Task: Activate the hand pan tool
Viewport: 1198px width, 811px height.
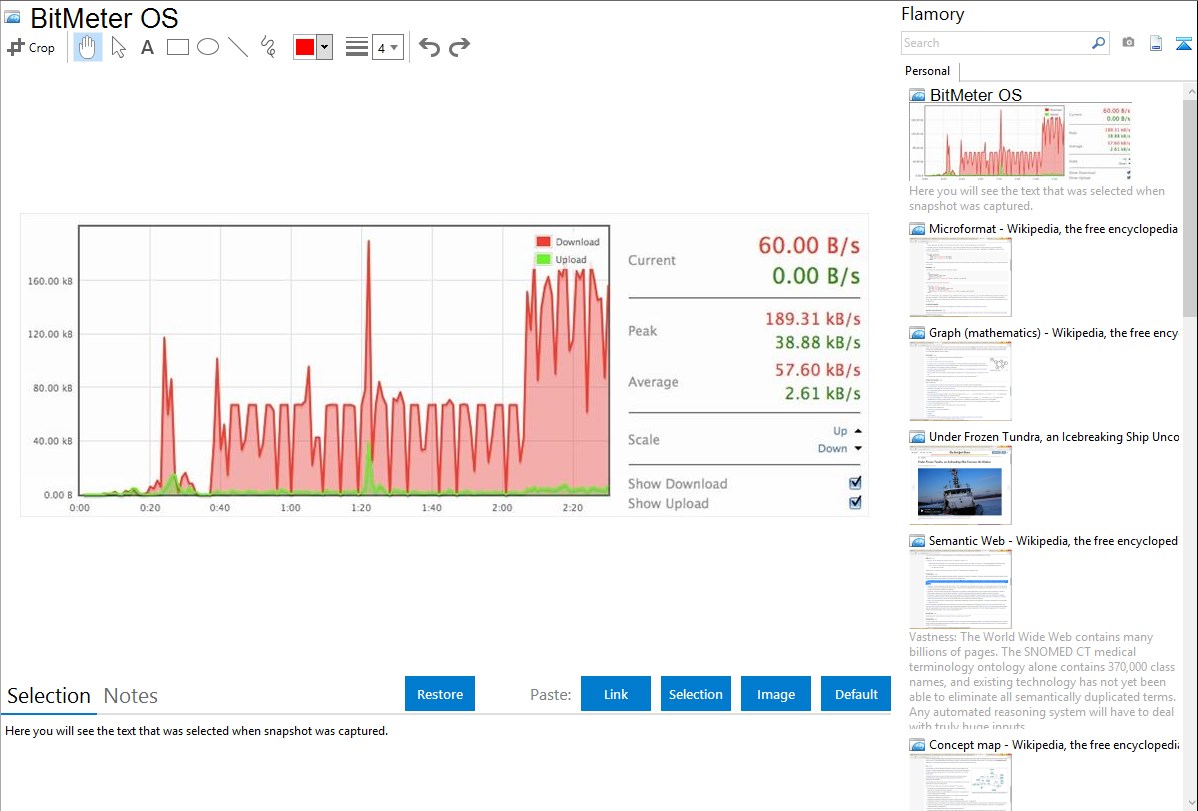Action: pyautogui.click(x=88, y=47)
